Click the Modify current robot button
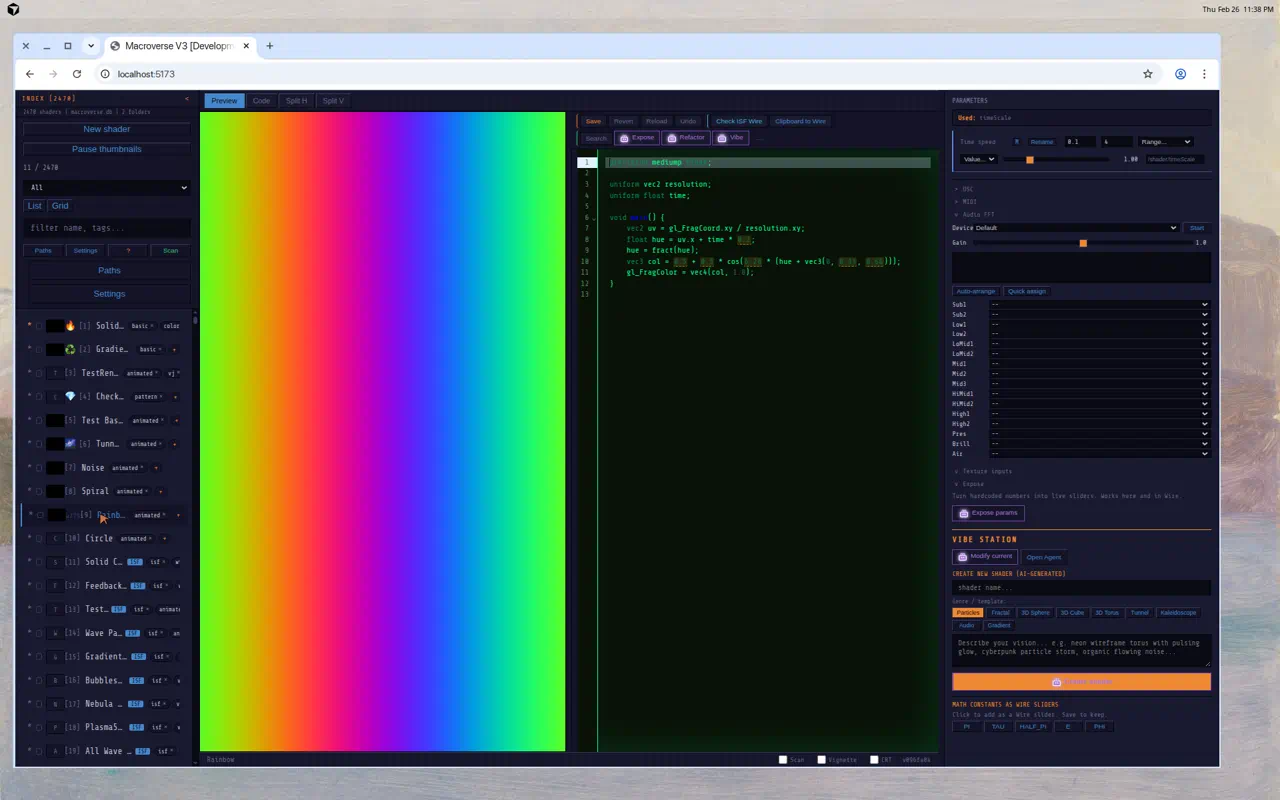 click(x=985, y=556)
